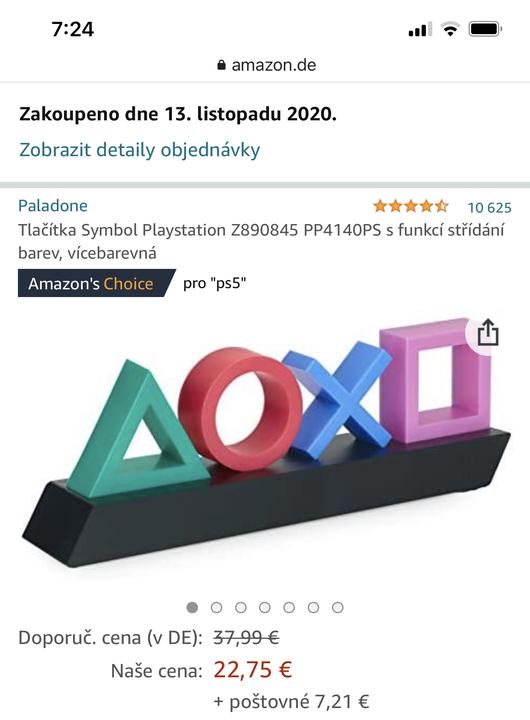530x720 pixels.
Task: Select the last image carousel dot
Action: pos(338,608)
